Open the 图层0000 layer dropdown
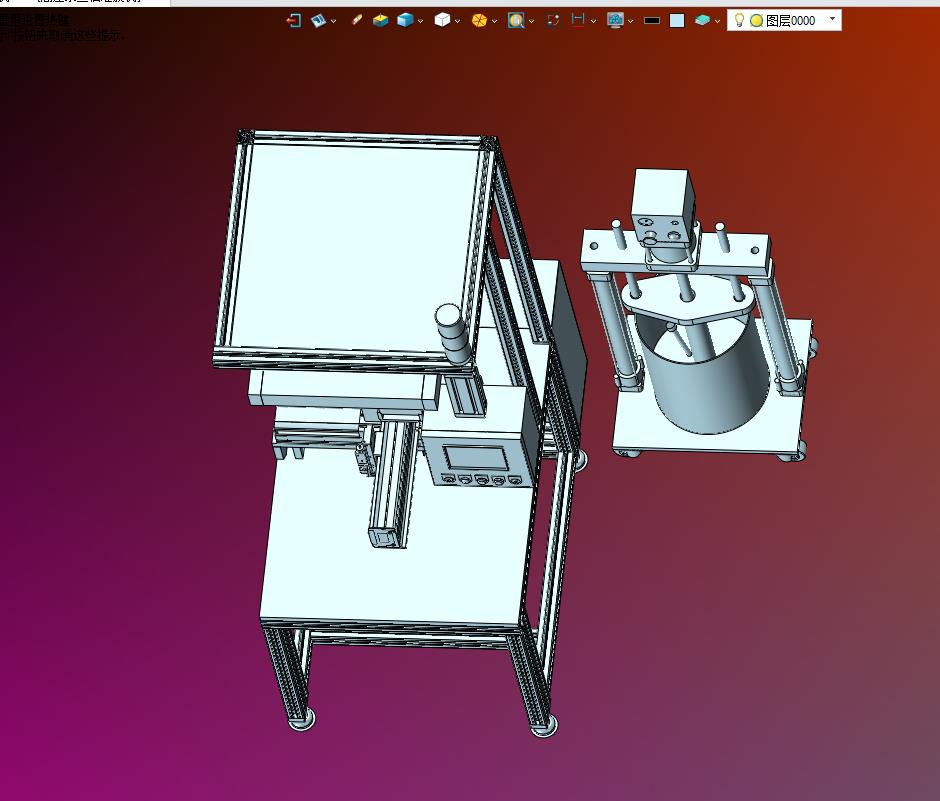Viewport: 940px width, 801px height. (832, 19)
